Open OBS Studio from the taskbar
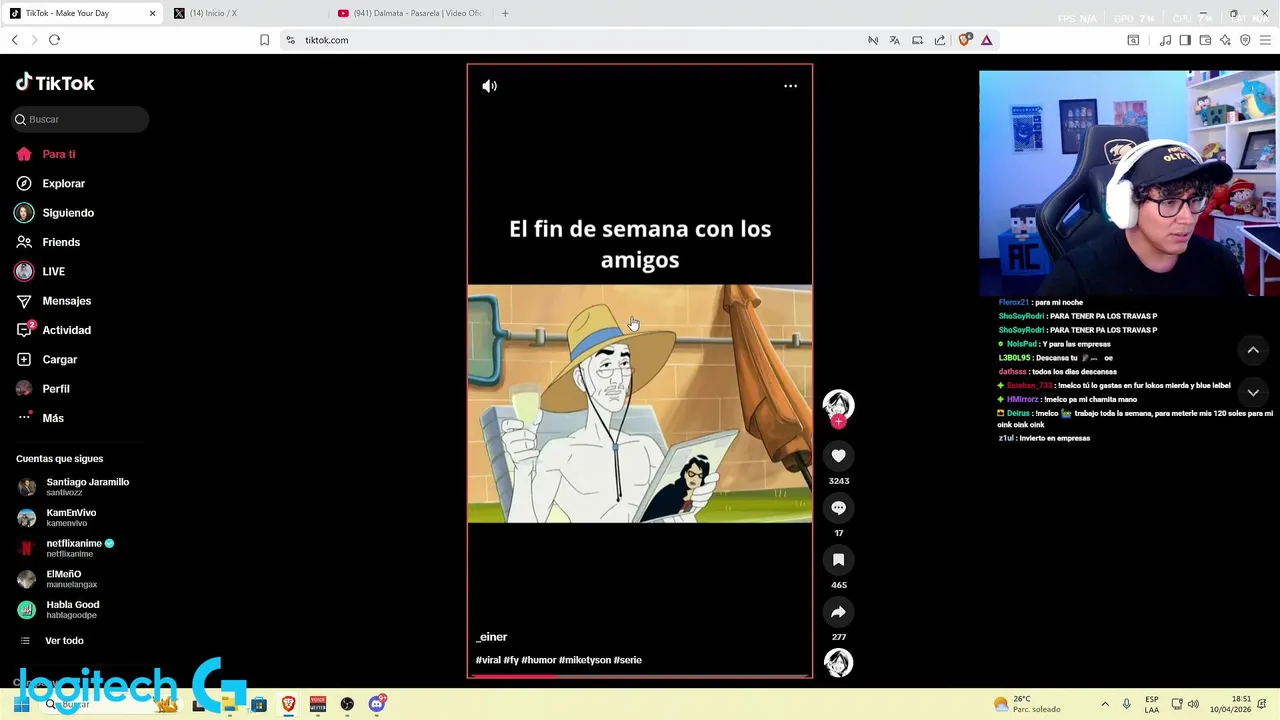This screenshot has width=1280, height=720. (347, 704)
